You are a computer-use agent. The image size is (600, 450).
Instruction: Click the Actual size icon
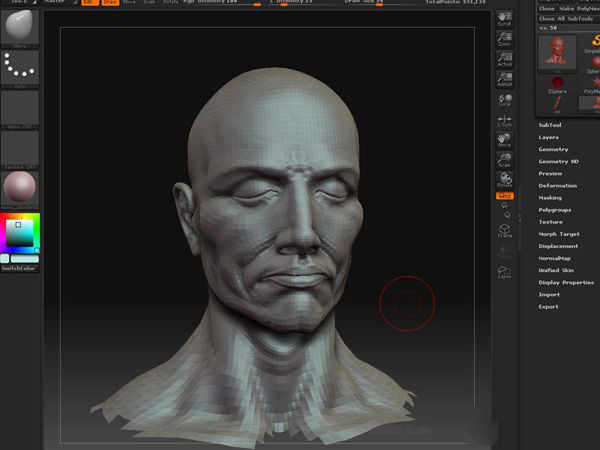[x=505, y=59]
